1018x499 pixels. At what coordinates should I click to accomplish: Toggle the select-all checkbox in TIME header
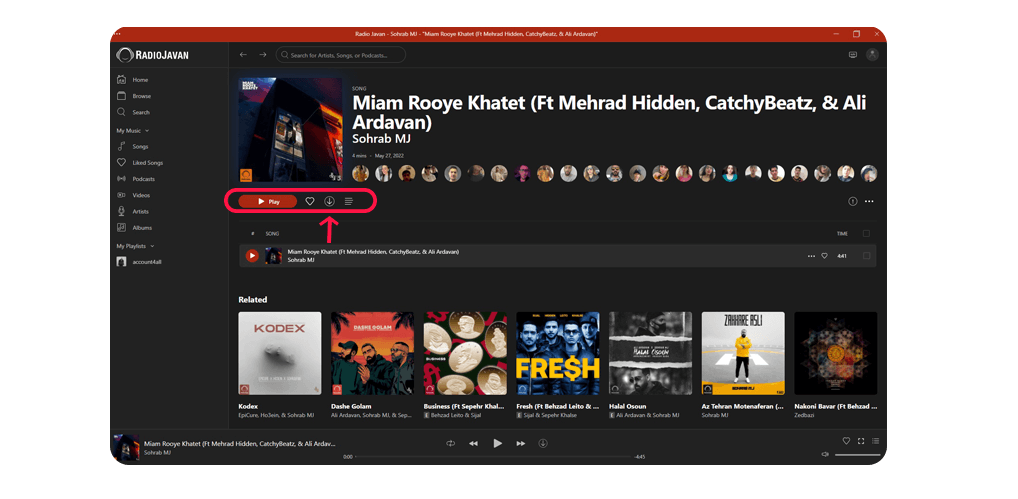866,233
